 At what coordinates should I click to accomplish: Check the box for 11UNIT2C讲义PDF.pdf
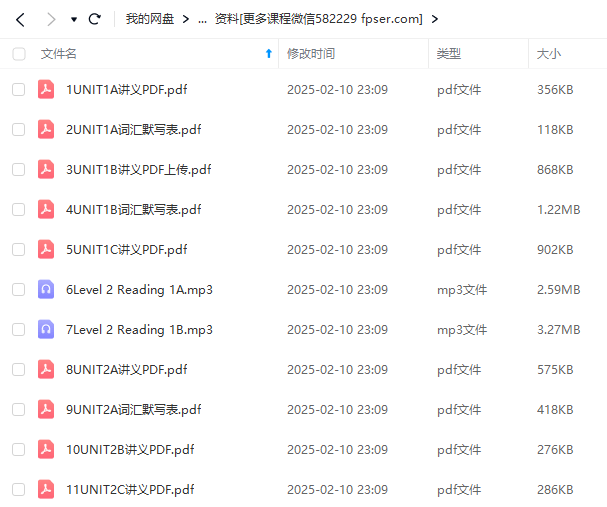(19, 490)
